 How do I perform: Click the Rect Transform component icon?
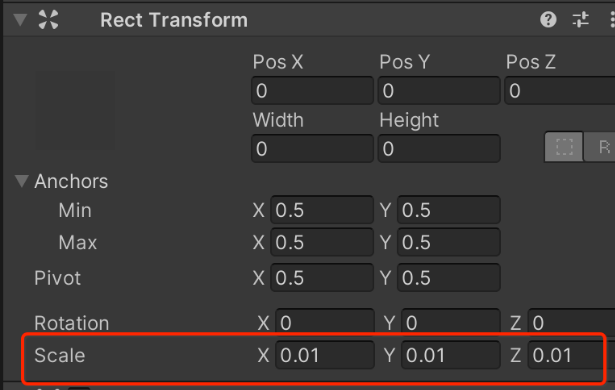click(x=48, y=20)
